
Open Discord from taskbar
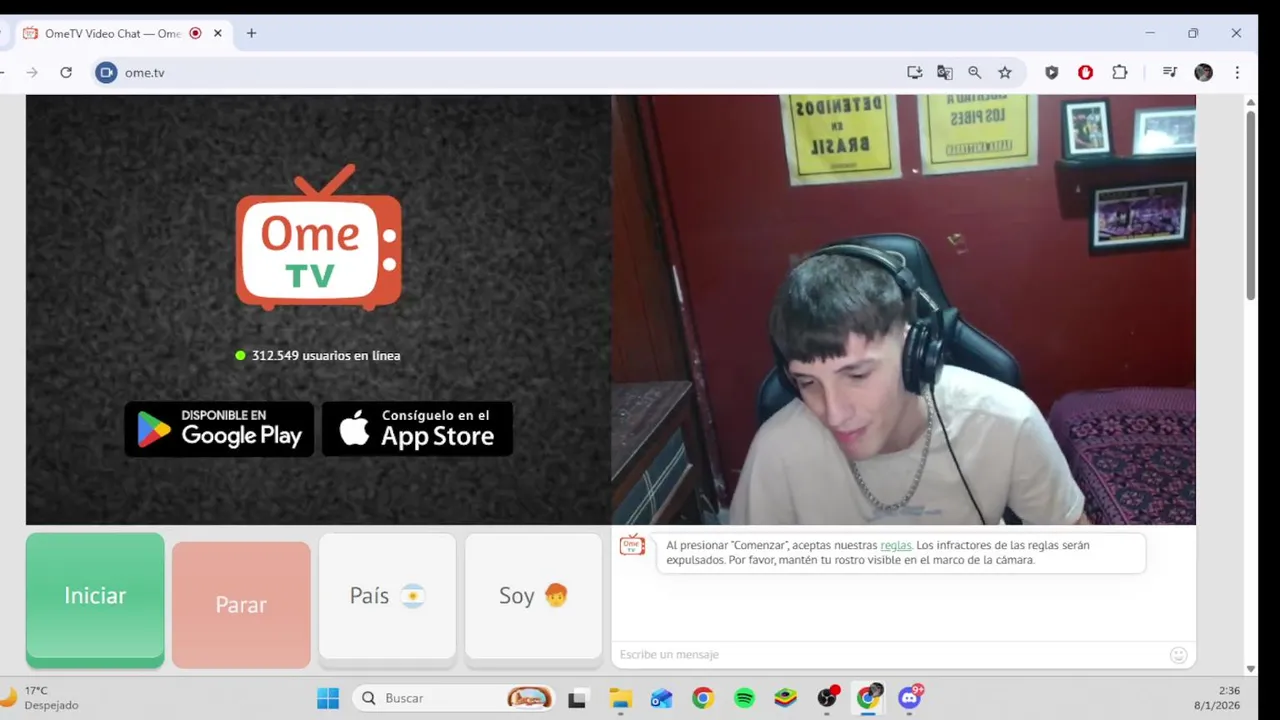coord(910,698)
